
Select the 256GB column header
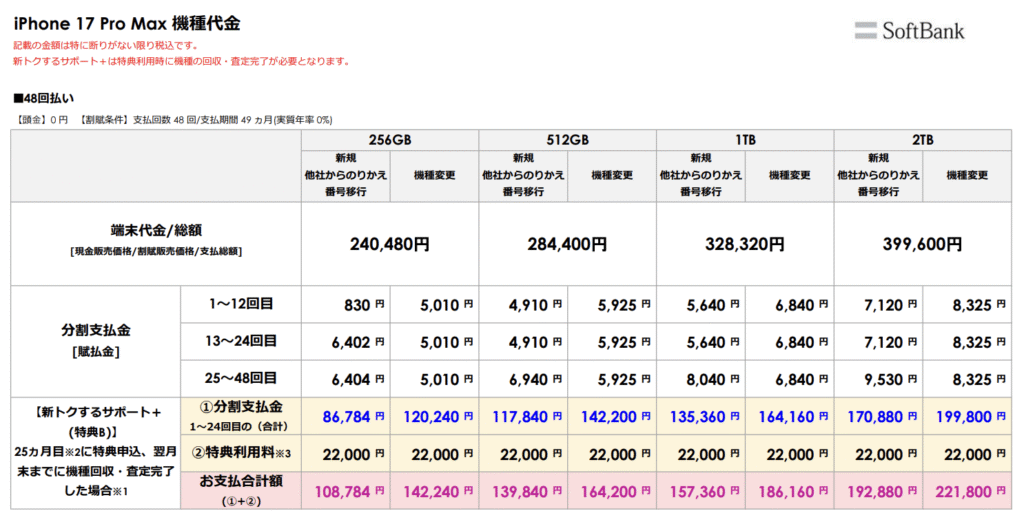pos(390,139)
